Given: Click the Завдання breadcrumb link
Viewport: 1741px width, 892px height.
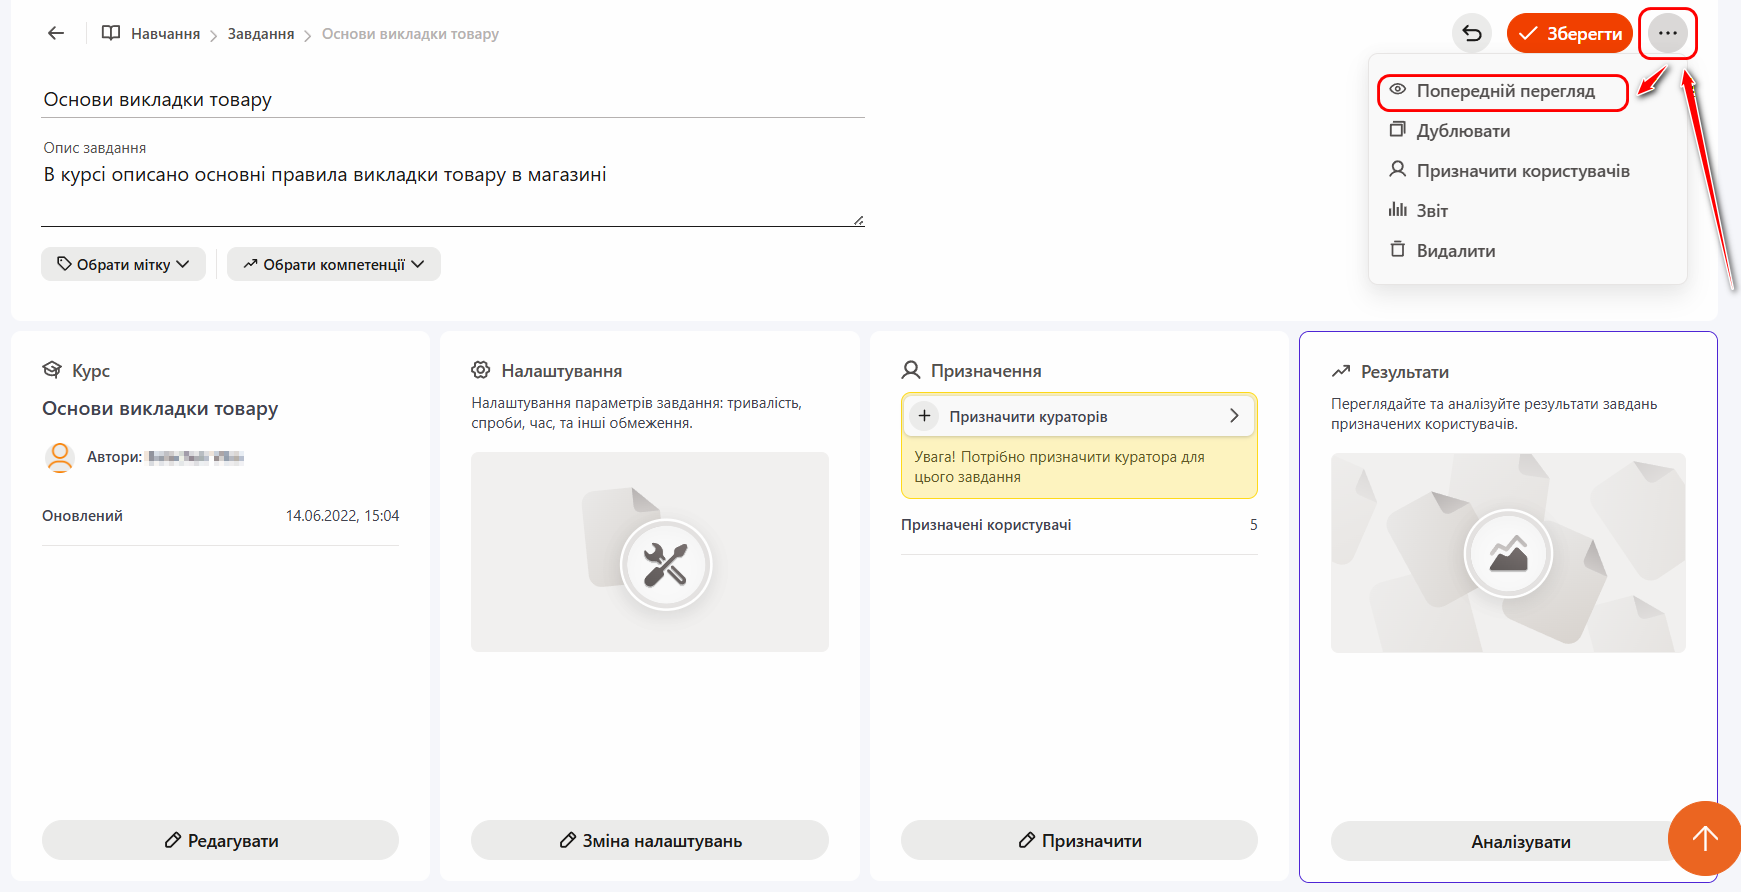Looking at the screenshot, I should (260, 34).
